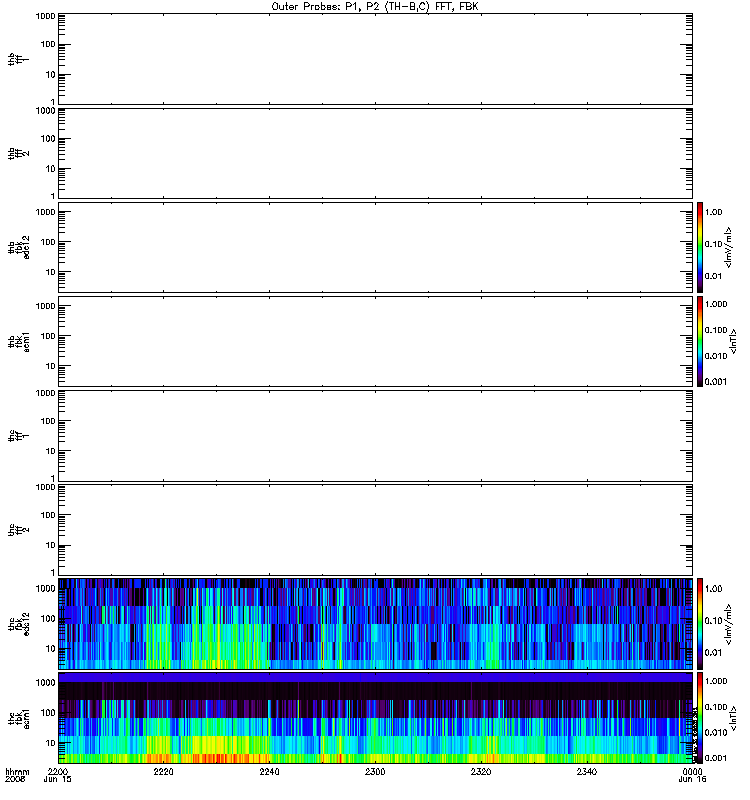Click the '2008' year label
The image size is (750, 800).
point(14,779)
